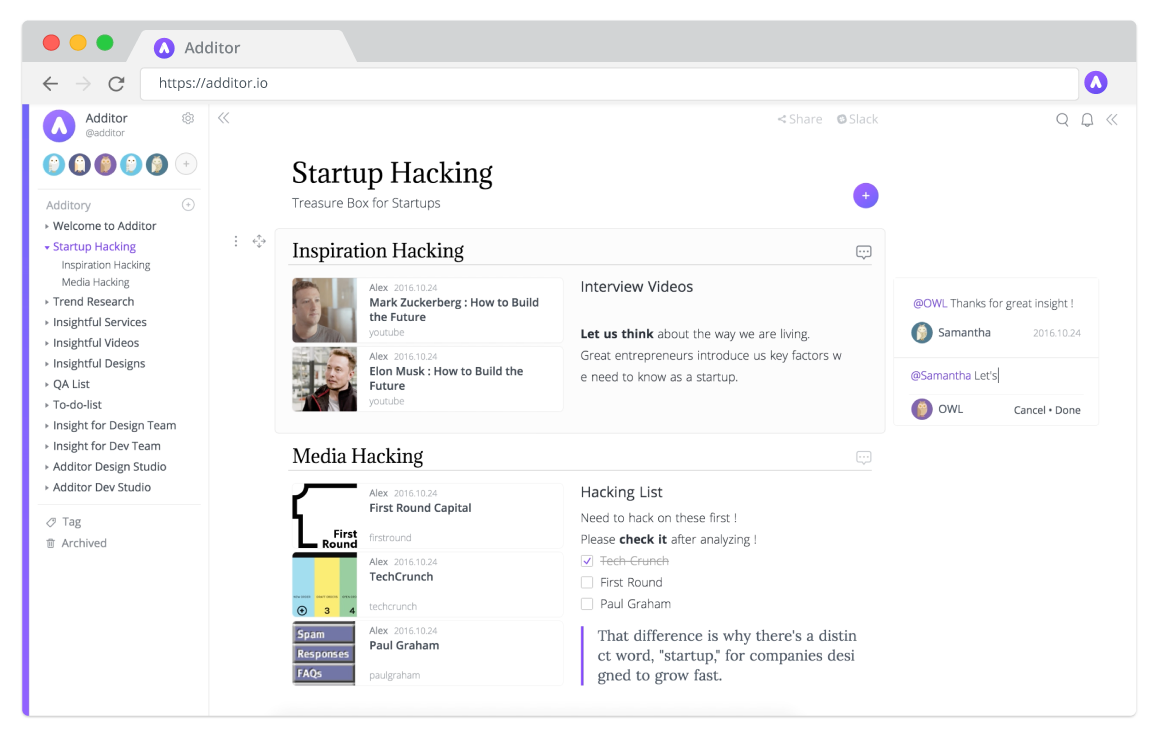1153x739 pixels.
Task: Click the comment icon on Inspiration Hacking
Action: [862, 251]
